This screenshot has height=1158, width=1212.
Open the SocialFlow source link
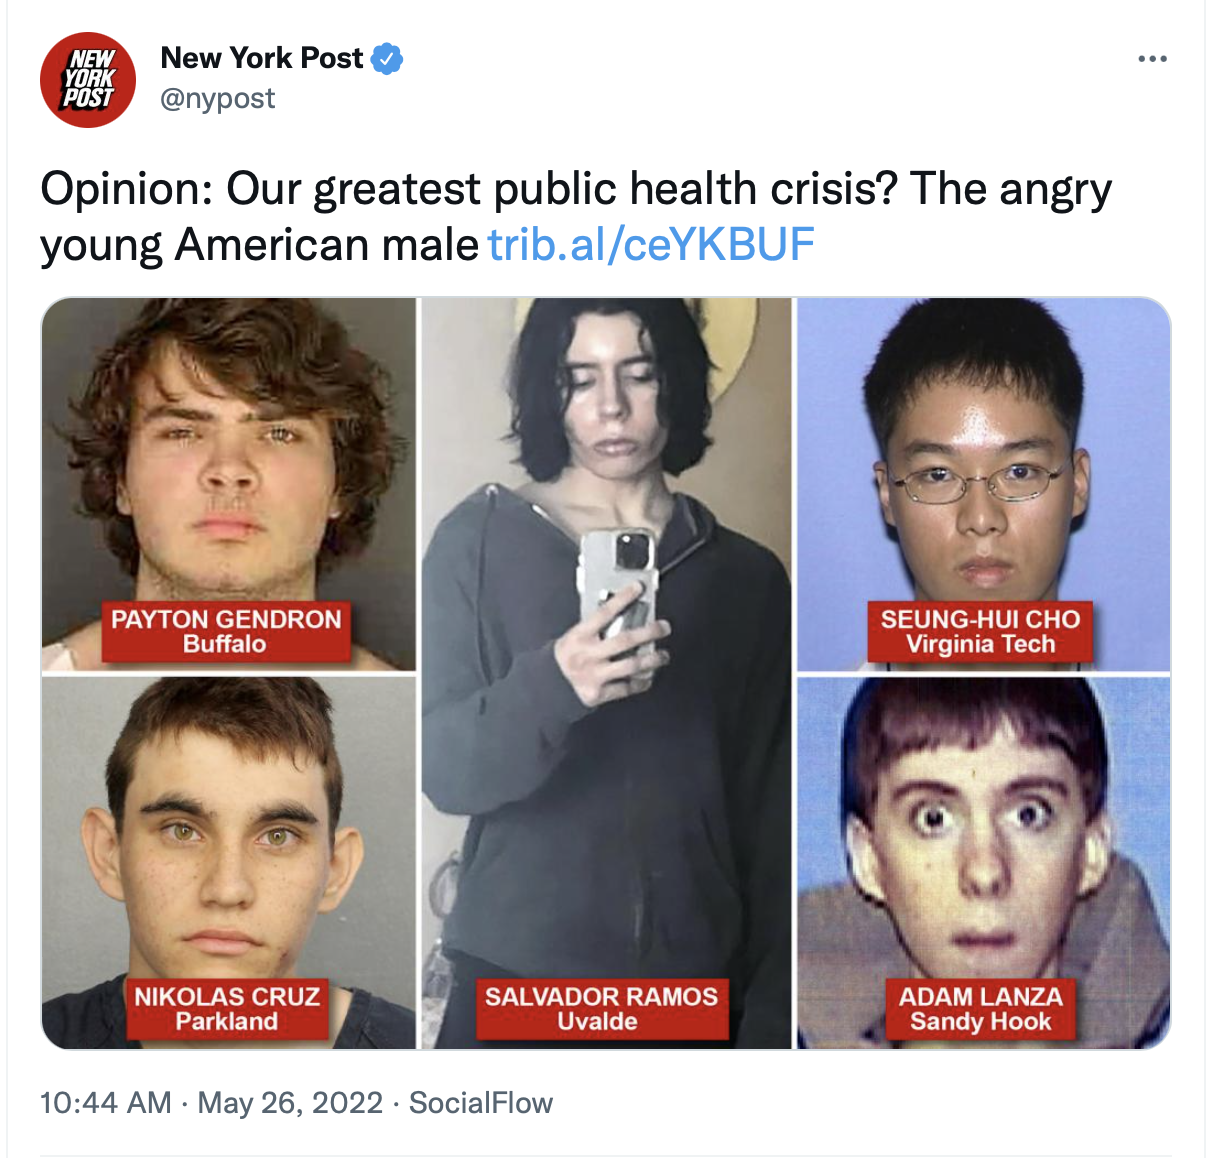[481, 1103]
